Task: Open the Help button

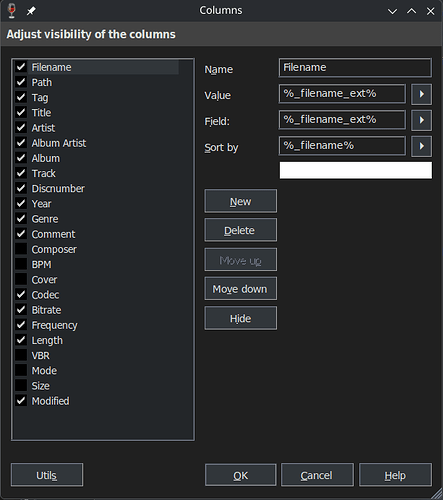Action: [395, 475]
